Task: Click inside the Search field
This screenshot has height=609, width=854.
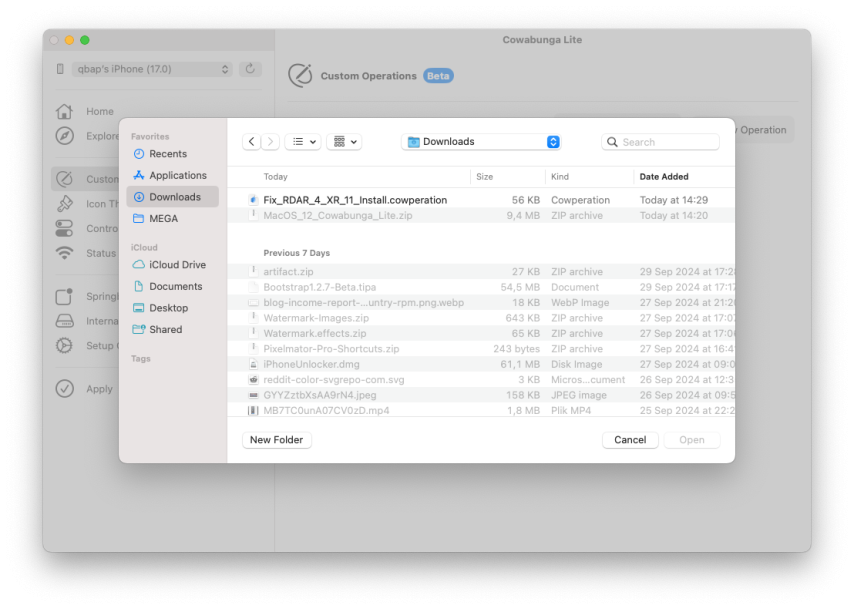Action: click(x=660, y=142)
